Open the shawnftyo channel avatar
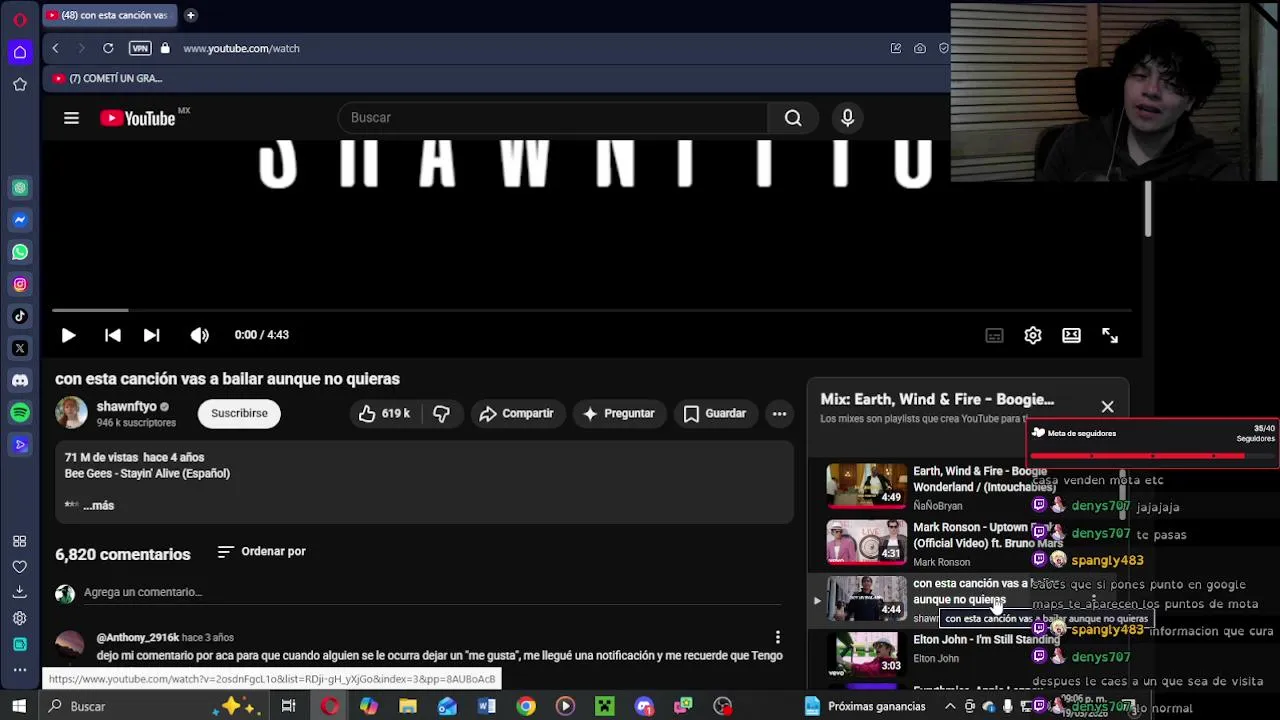Image resolution: width=1280 pixels, height=720 pixels. pyautogui.click(x=71, y=413)
